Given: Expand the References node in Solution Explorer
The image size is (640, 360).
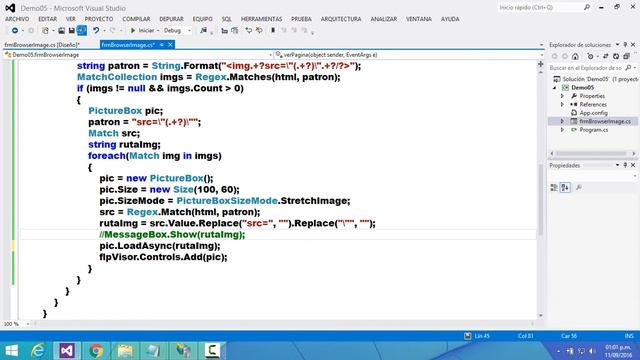Looking at the screenshot, I should point(562,104).
